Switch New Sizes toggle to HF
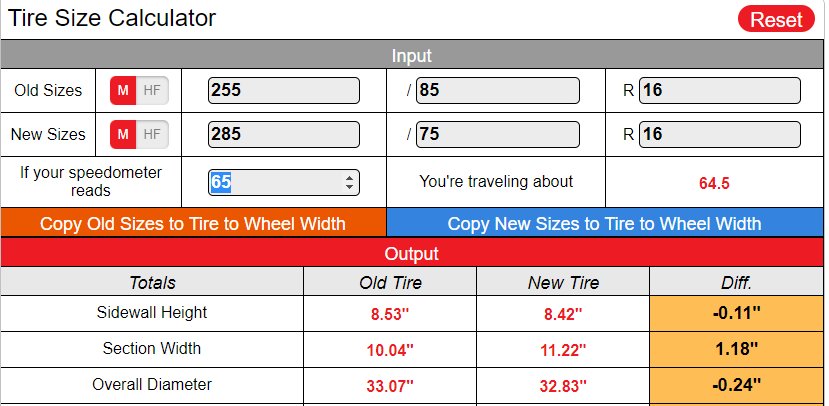This screenshot has height=406, width=829. coord(152,134)
